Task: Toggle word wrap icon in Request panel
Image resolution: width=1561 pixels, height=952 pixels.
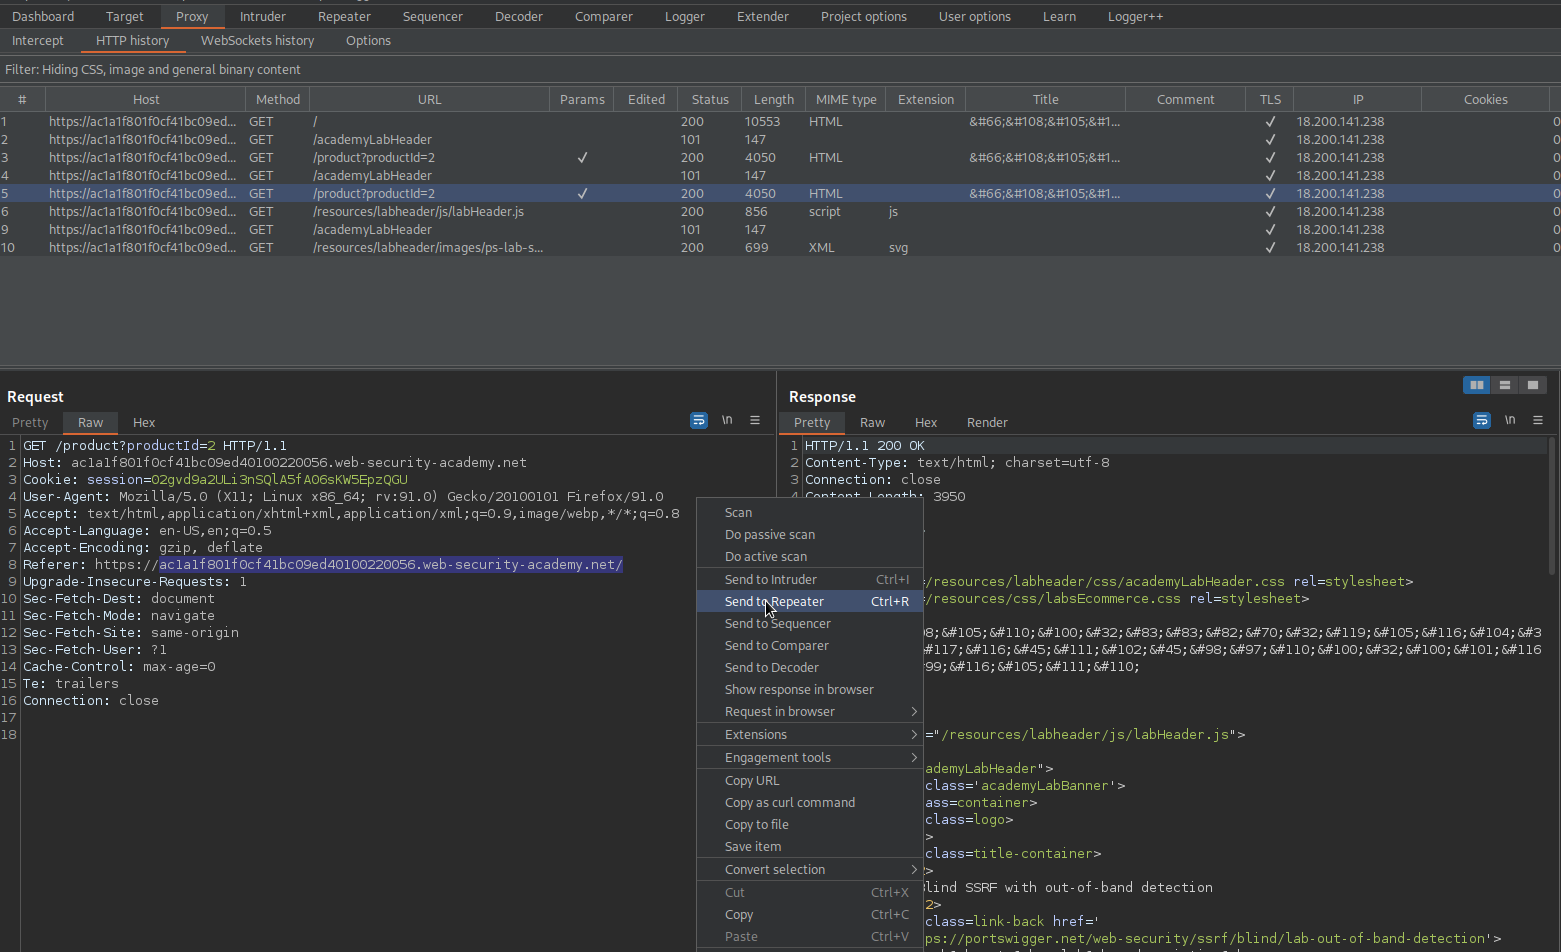Action: (699, 421)
